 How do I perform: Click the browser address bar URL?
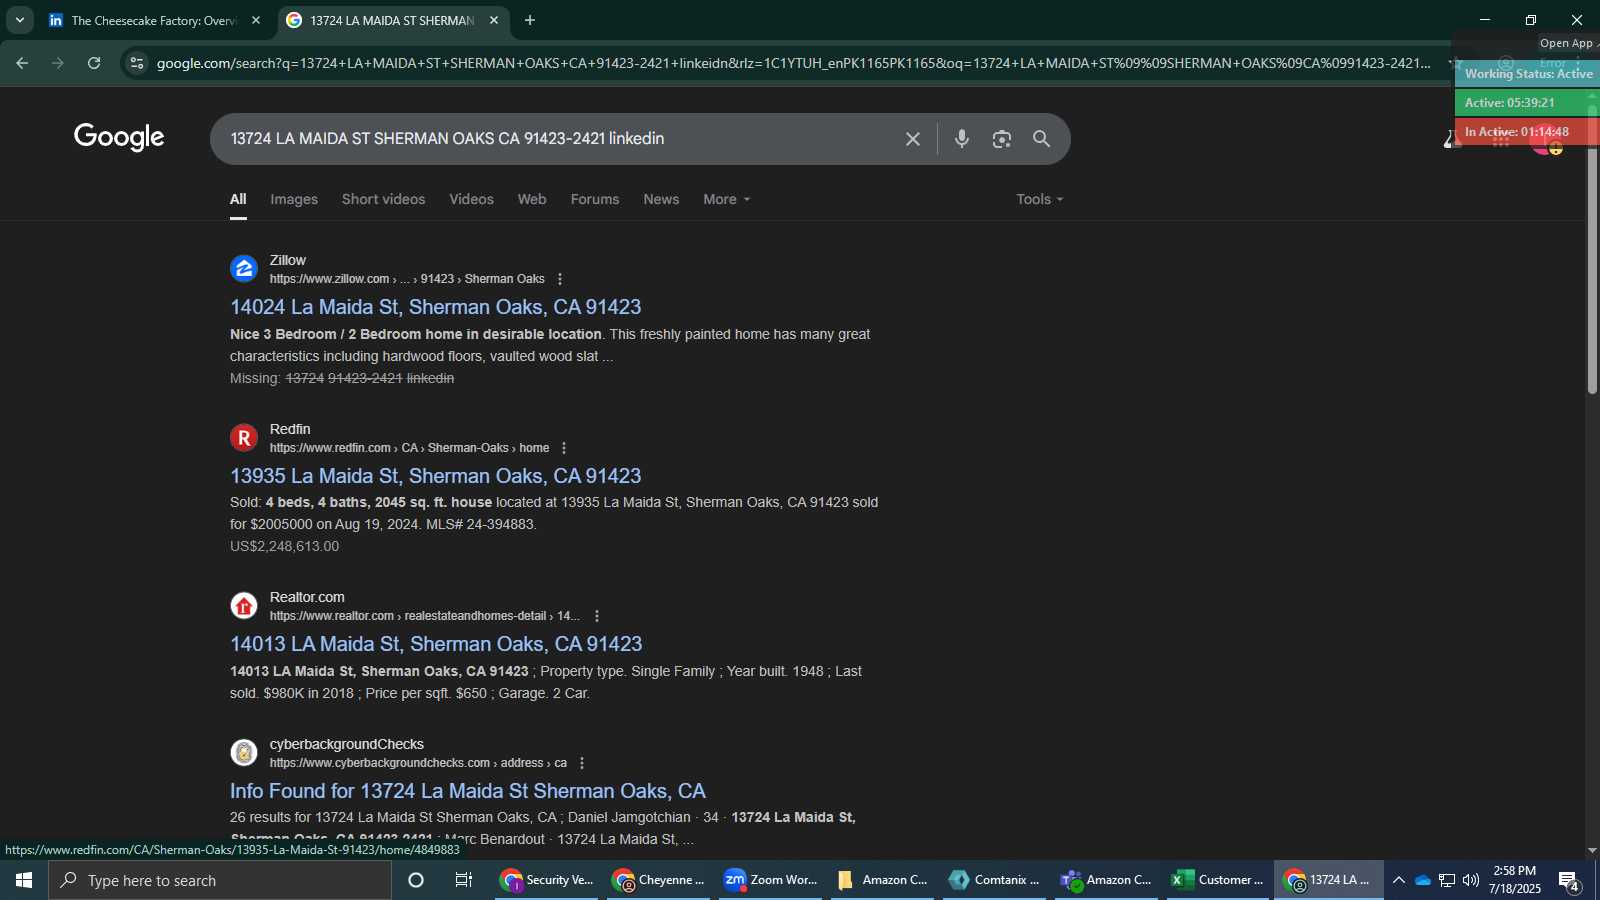[x=793, y=63]
